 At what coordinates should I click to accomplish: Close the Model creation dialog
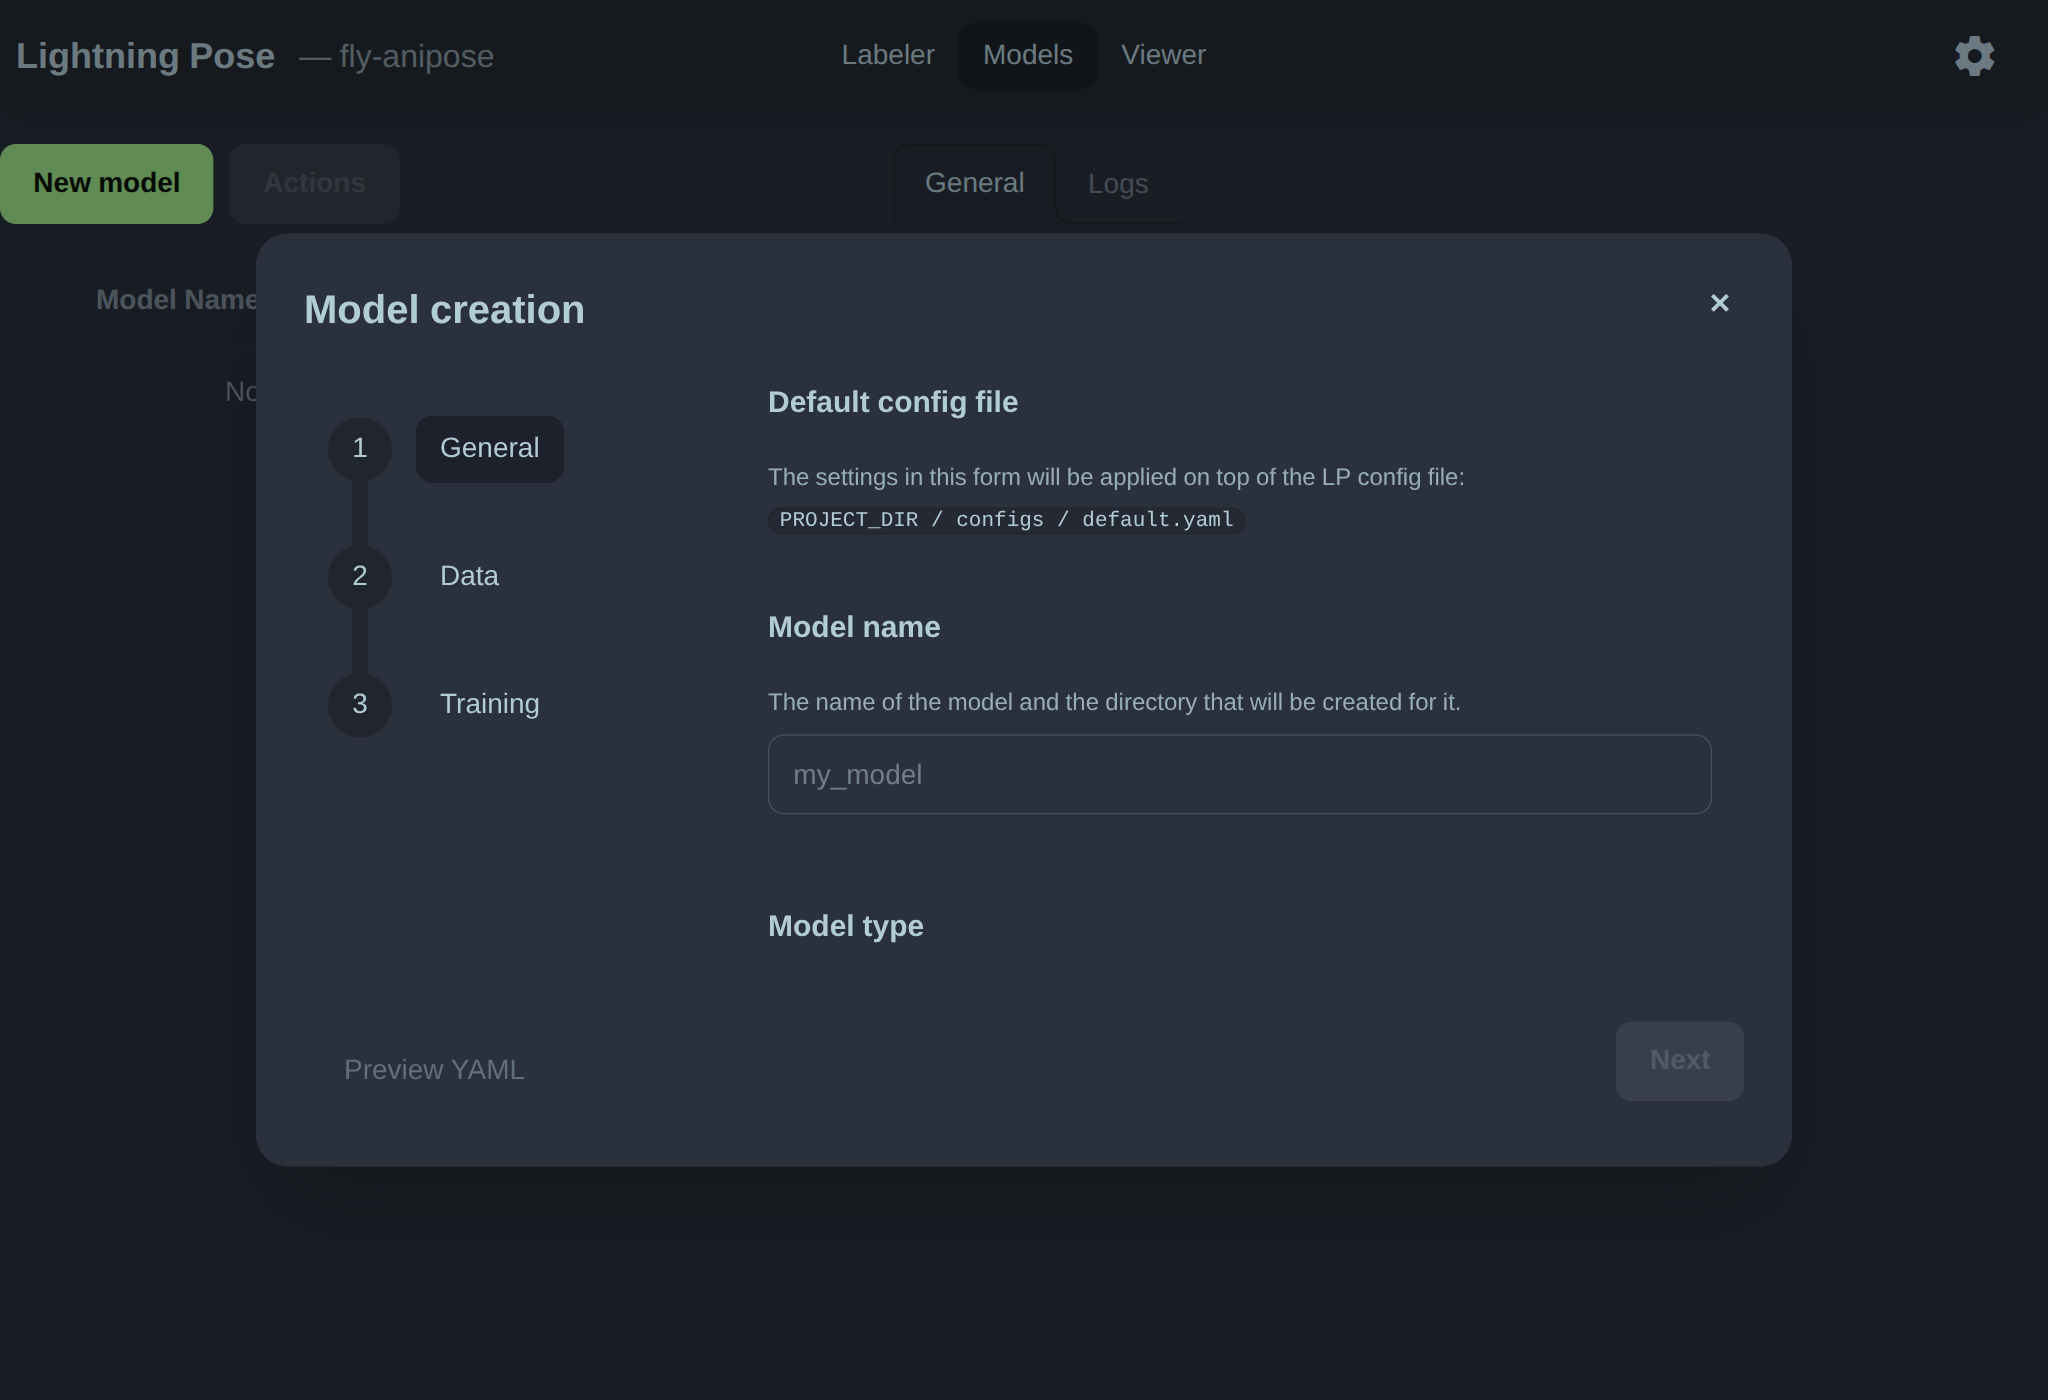click(1719, 303)
